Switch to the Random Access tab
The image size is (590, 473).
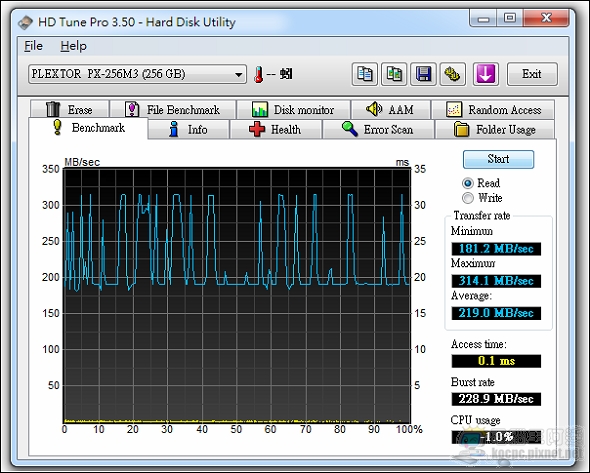(x=493, y=110)
